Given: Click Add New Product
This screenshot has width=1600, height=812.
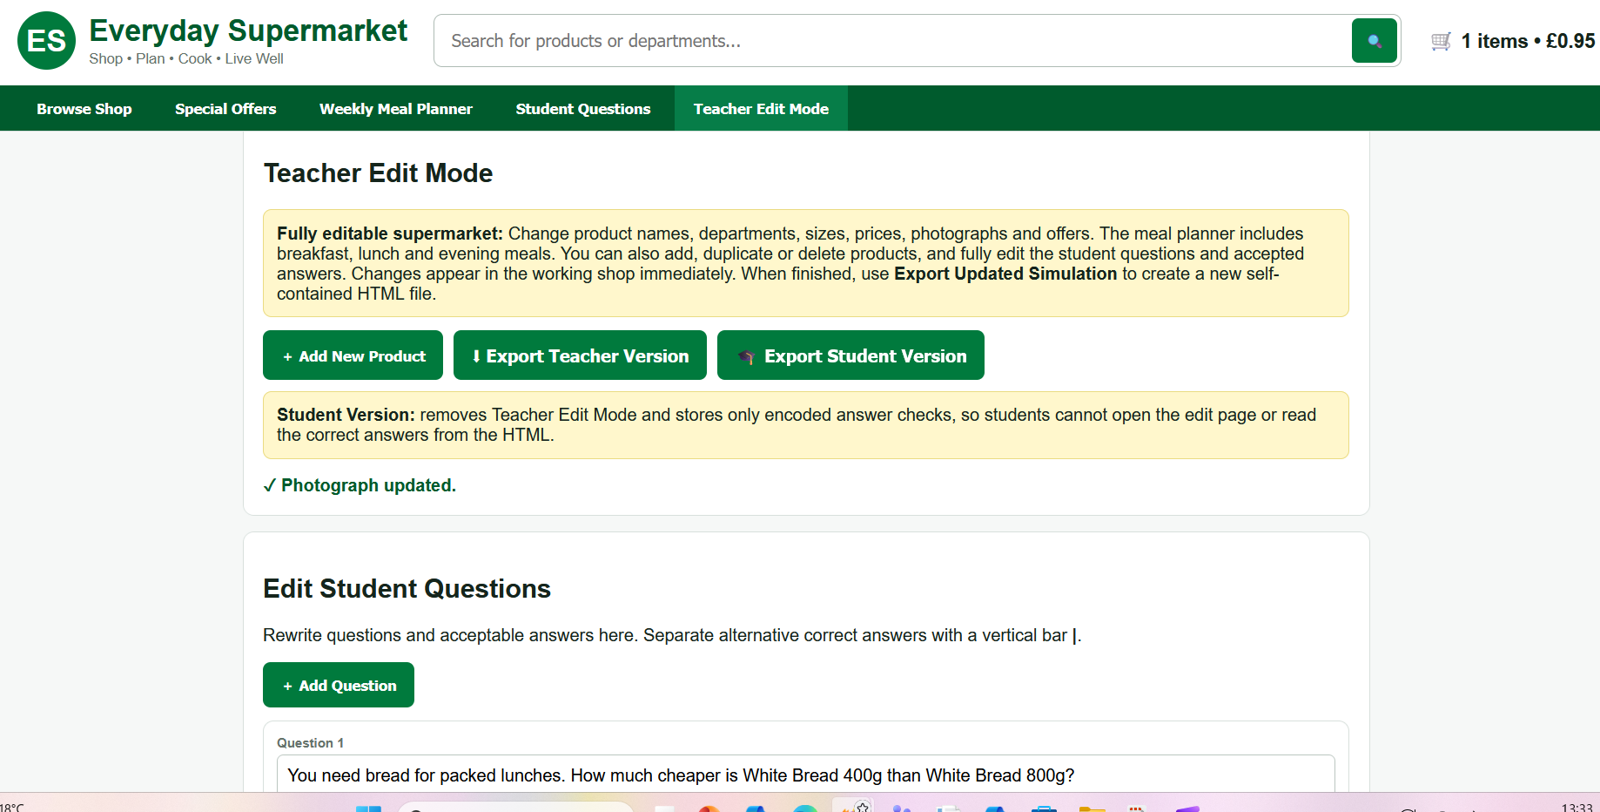Looking at the screenshot, I should point(353,355).
